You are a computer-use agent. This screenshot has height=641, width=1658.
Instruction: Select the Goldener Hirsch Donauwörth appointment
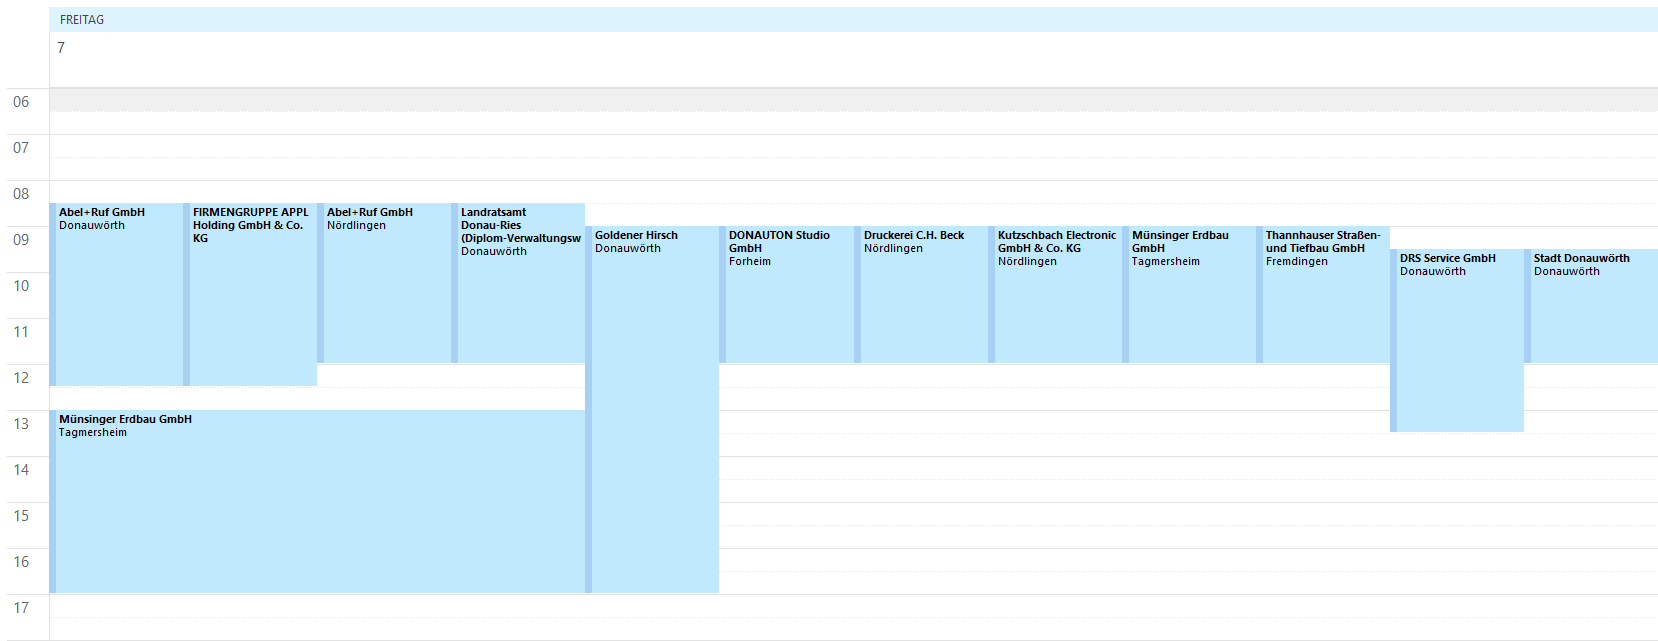pos(652,409)
